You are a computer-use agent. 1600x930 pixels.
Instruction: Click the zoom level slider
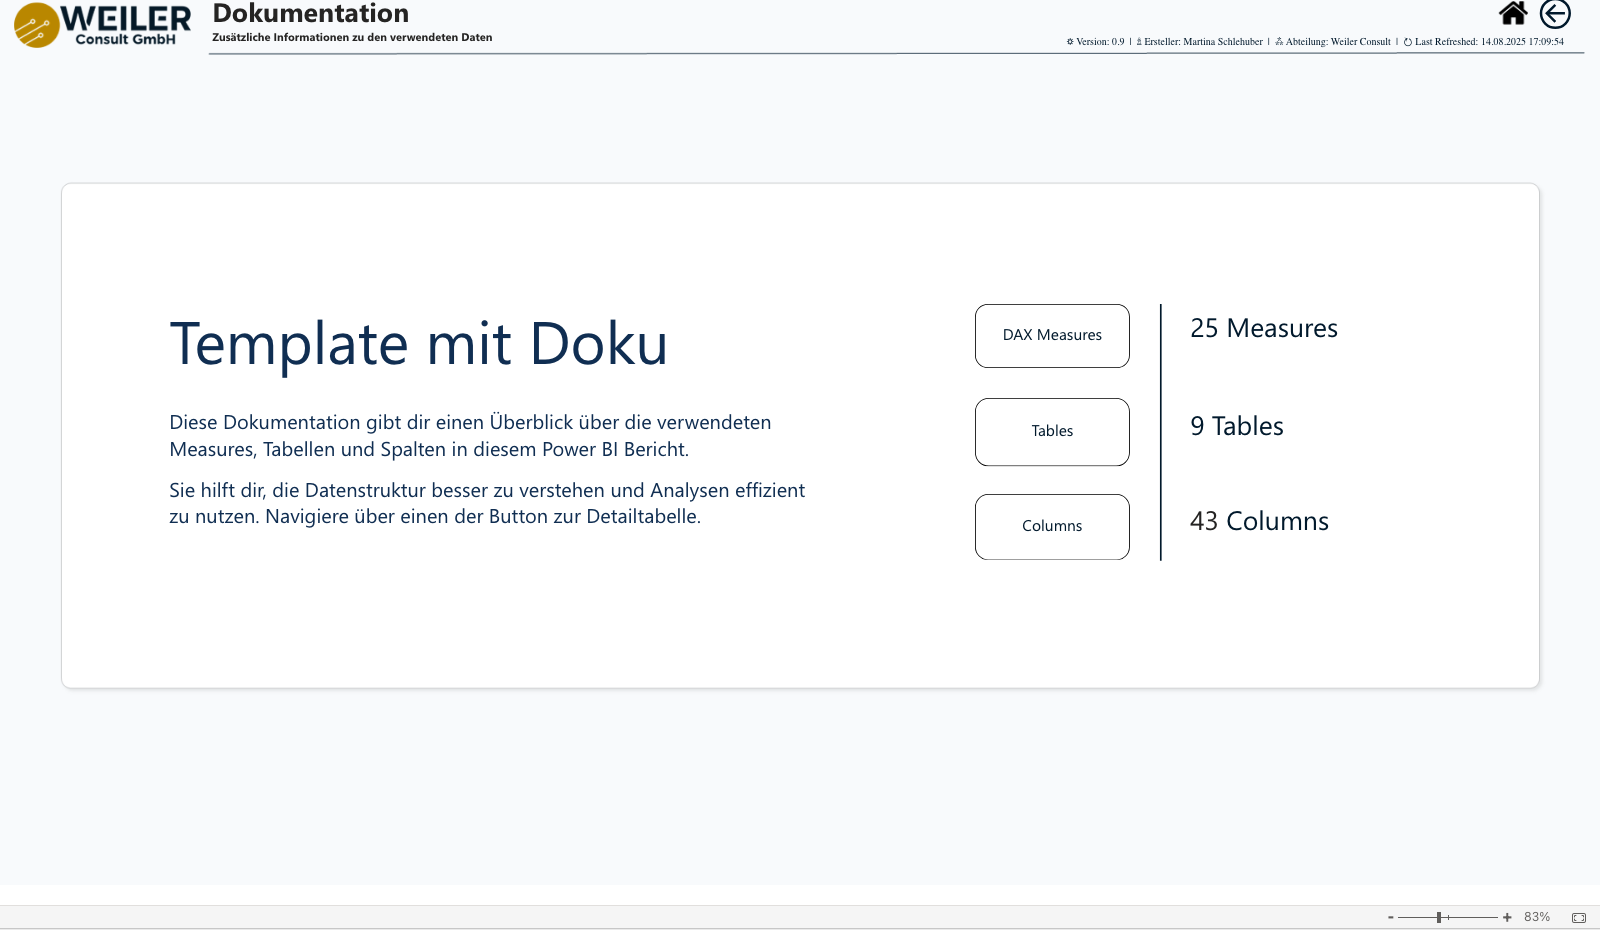point(1448,917)
